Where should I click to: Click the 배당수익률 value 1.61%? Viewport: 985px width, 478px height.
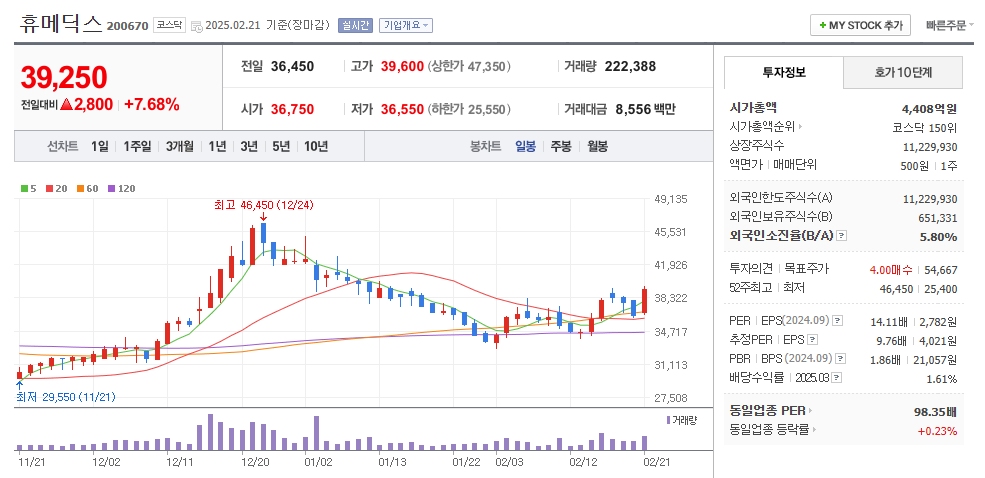point(942,379)
